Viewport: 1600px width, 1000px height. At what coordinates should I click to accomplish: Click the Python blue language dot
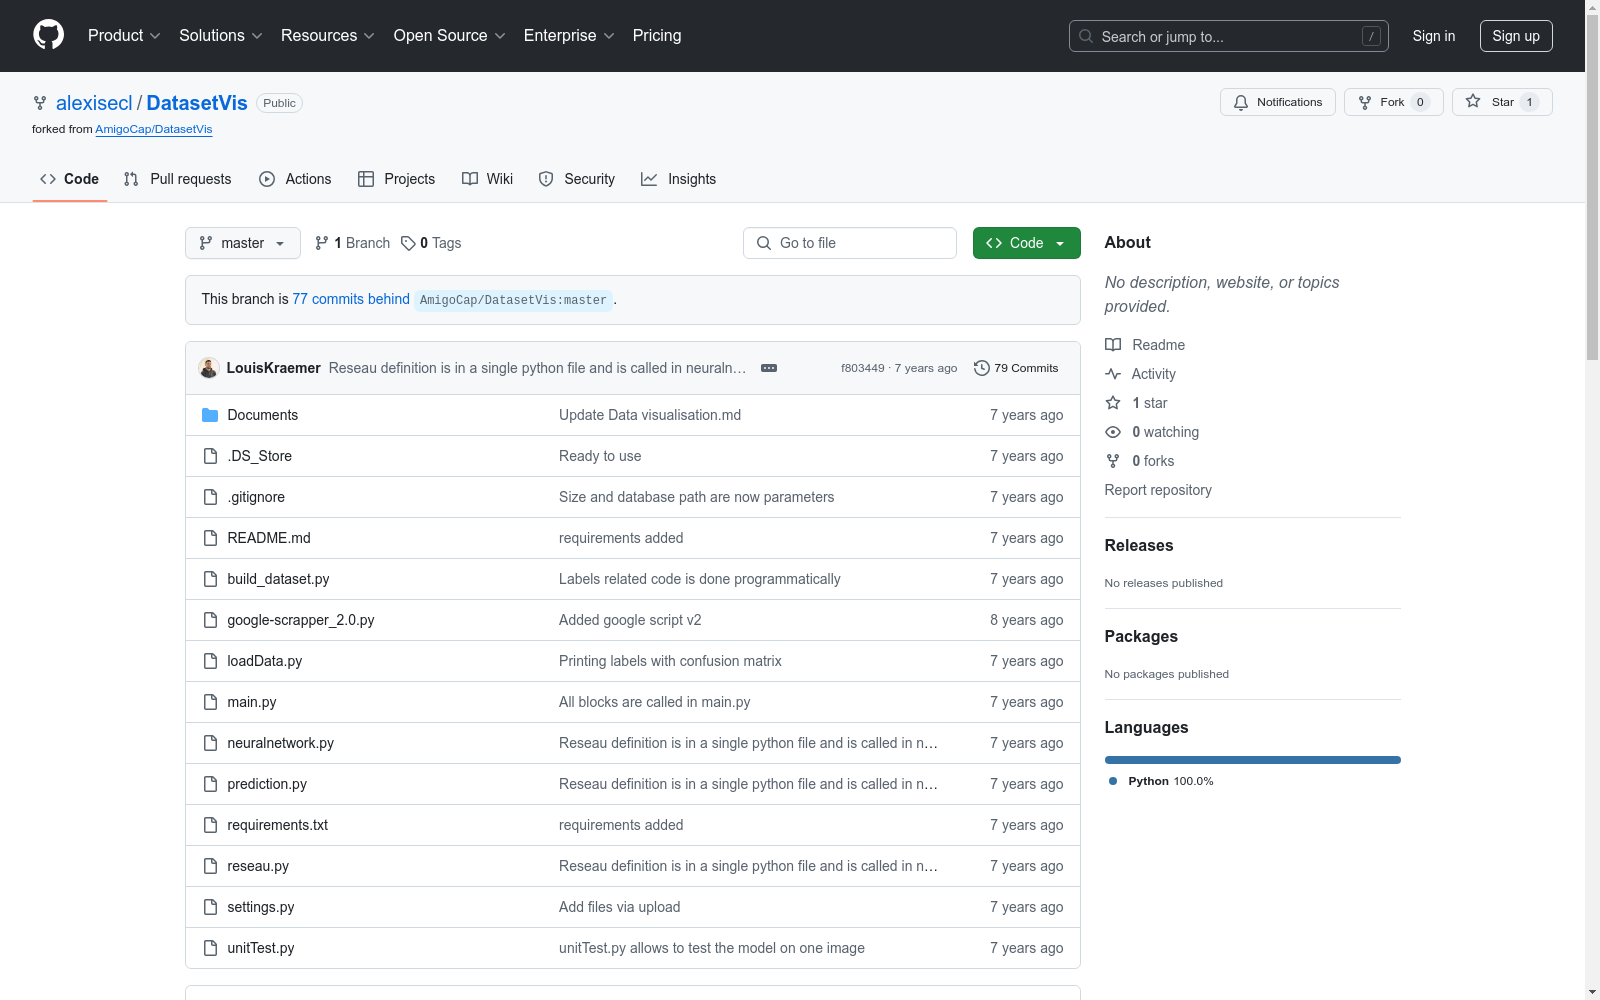point(1113,781)
